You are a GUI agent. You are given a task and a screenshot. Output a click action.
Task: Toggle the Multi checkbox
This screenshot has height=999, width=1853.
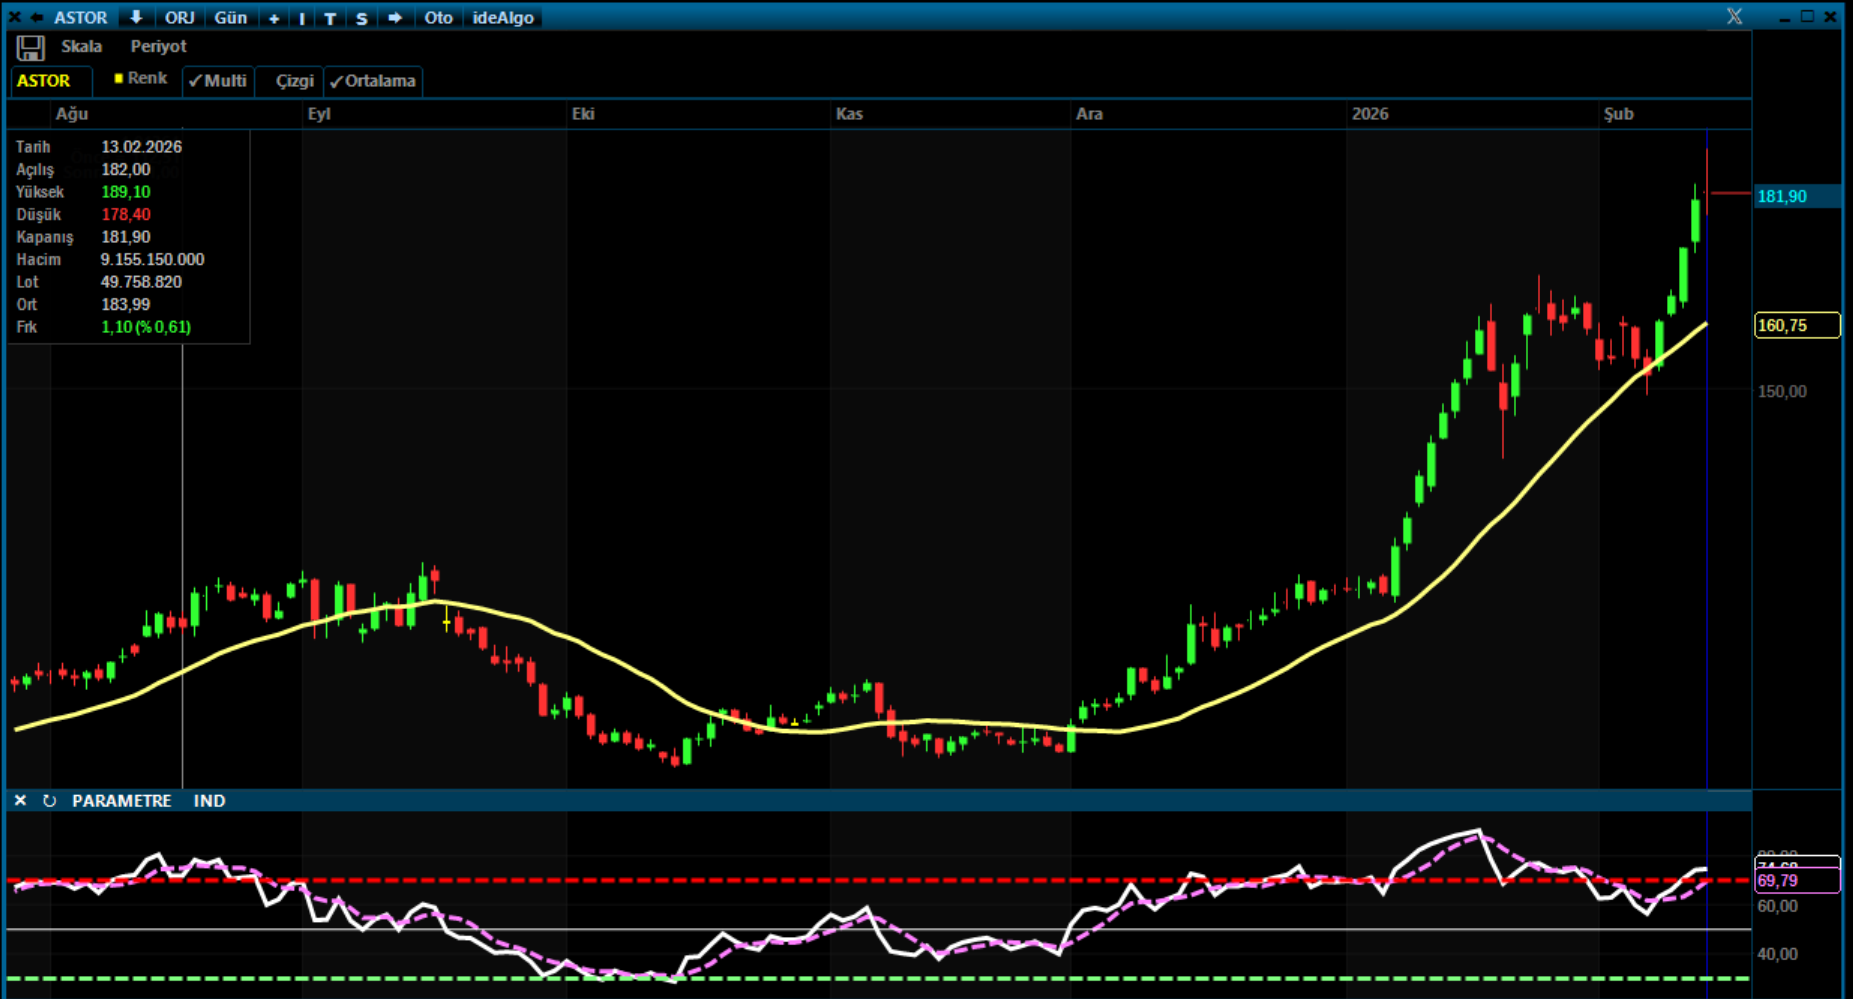pos(218,81)
